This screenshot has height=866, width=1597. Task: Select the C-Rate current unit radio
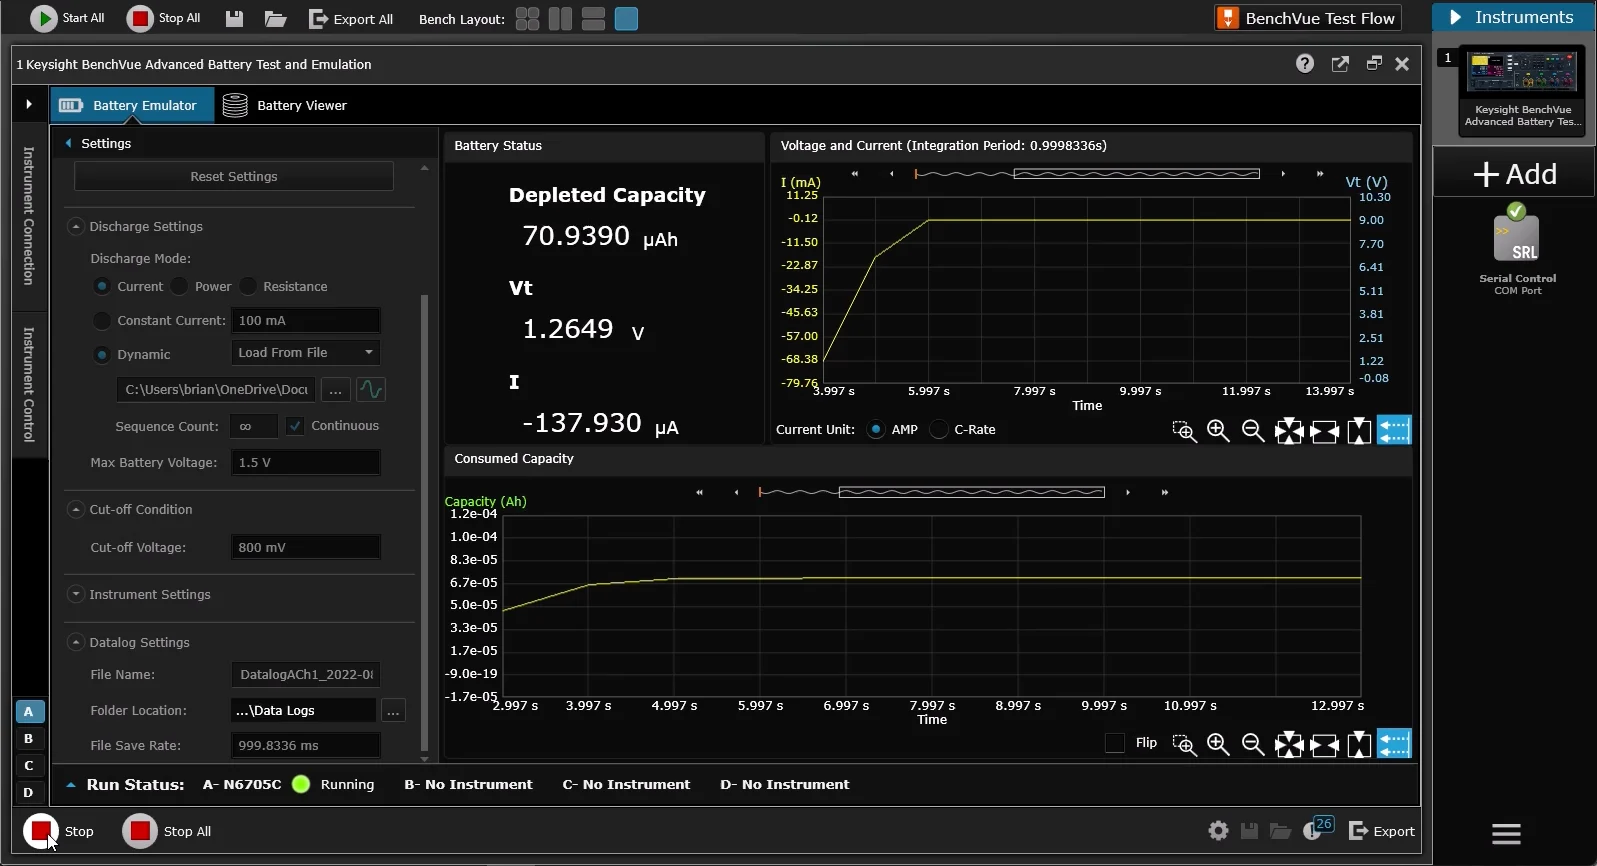coord(938,429)
